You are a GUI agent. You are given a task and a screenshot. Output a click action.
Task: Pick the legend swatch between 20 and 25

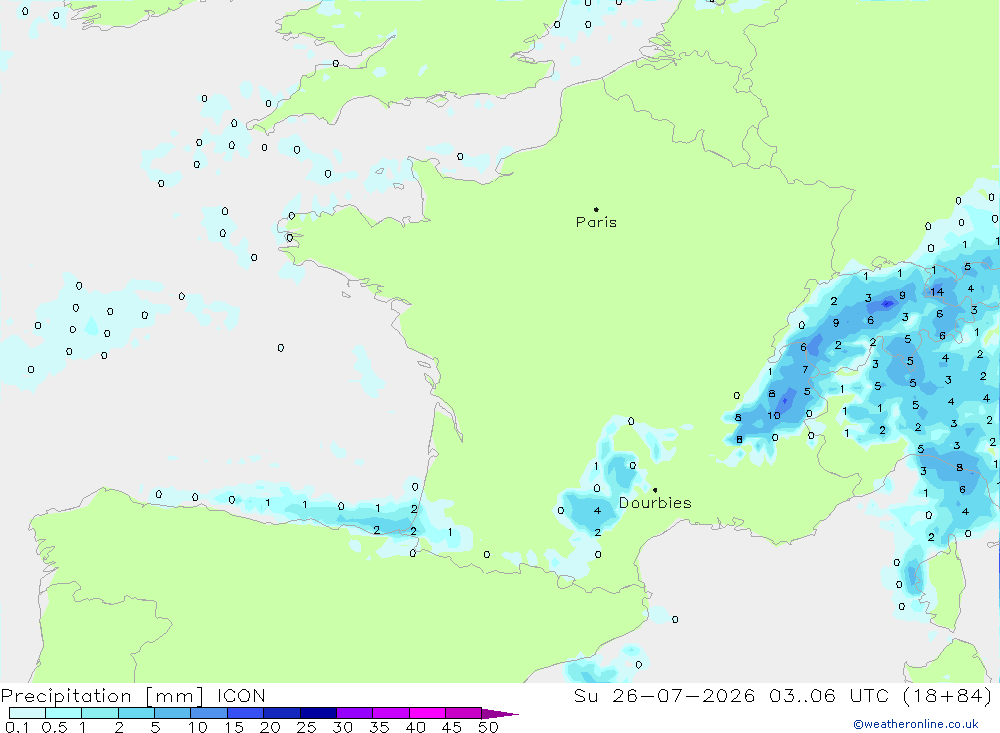pos(282,713)
